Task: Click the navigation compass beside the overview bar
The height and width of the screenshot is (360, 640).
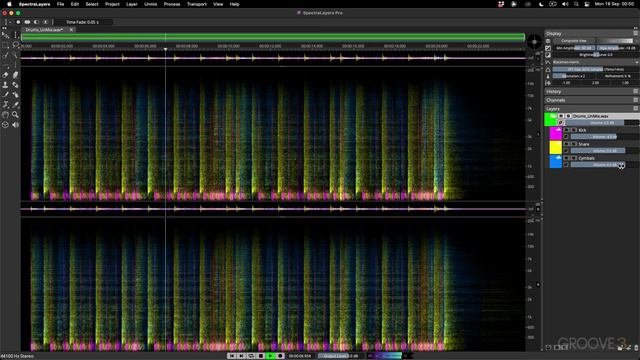Action: tap(534, 42)
